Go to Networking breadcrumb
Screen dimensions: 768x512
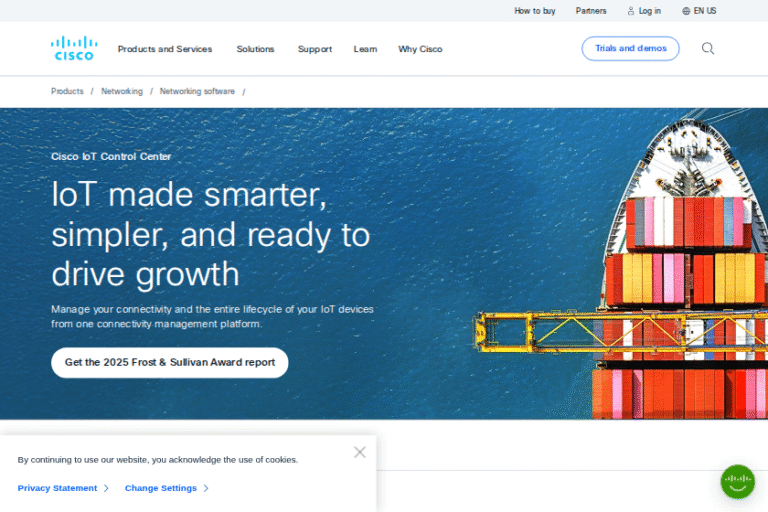(122, 91)
